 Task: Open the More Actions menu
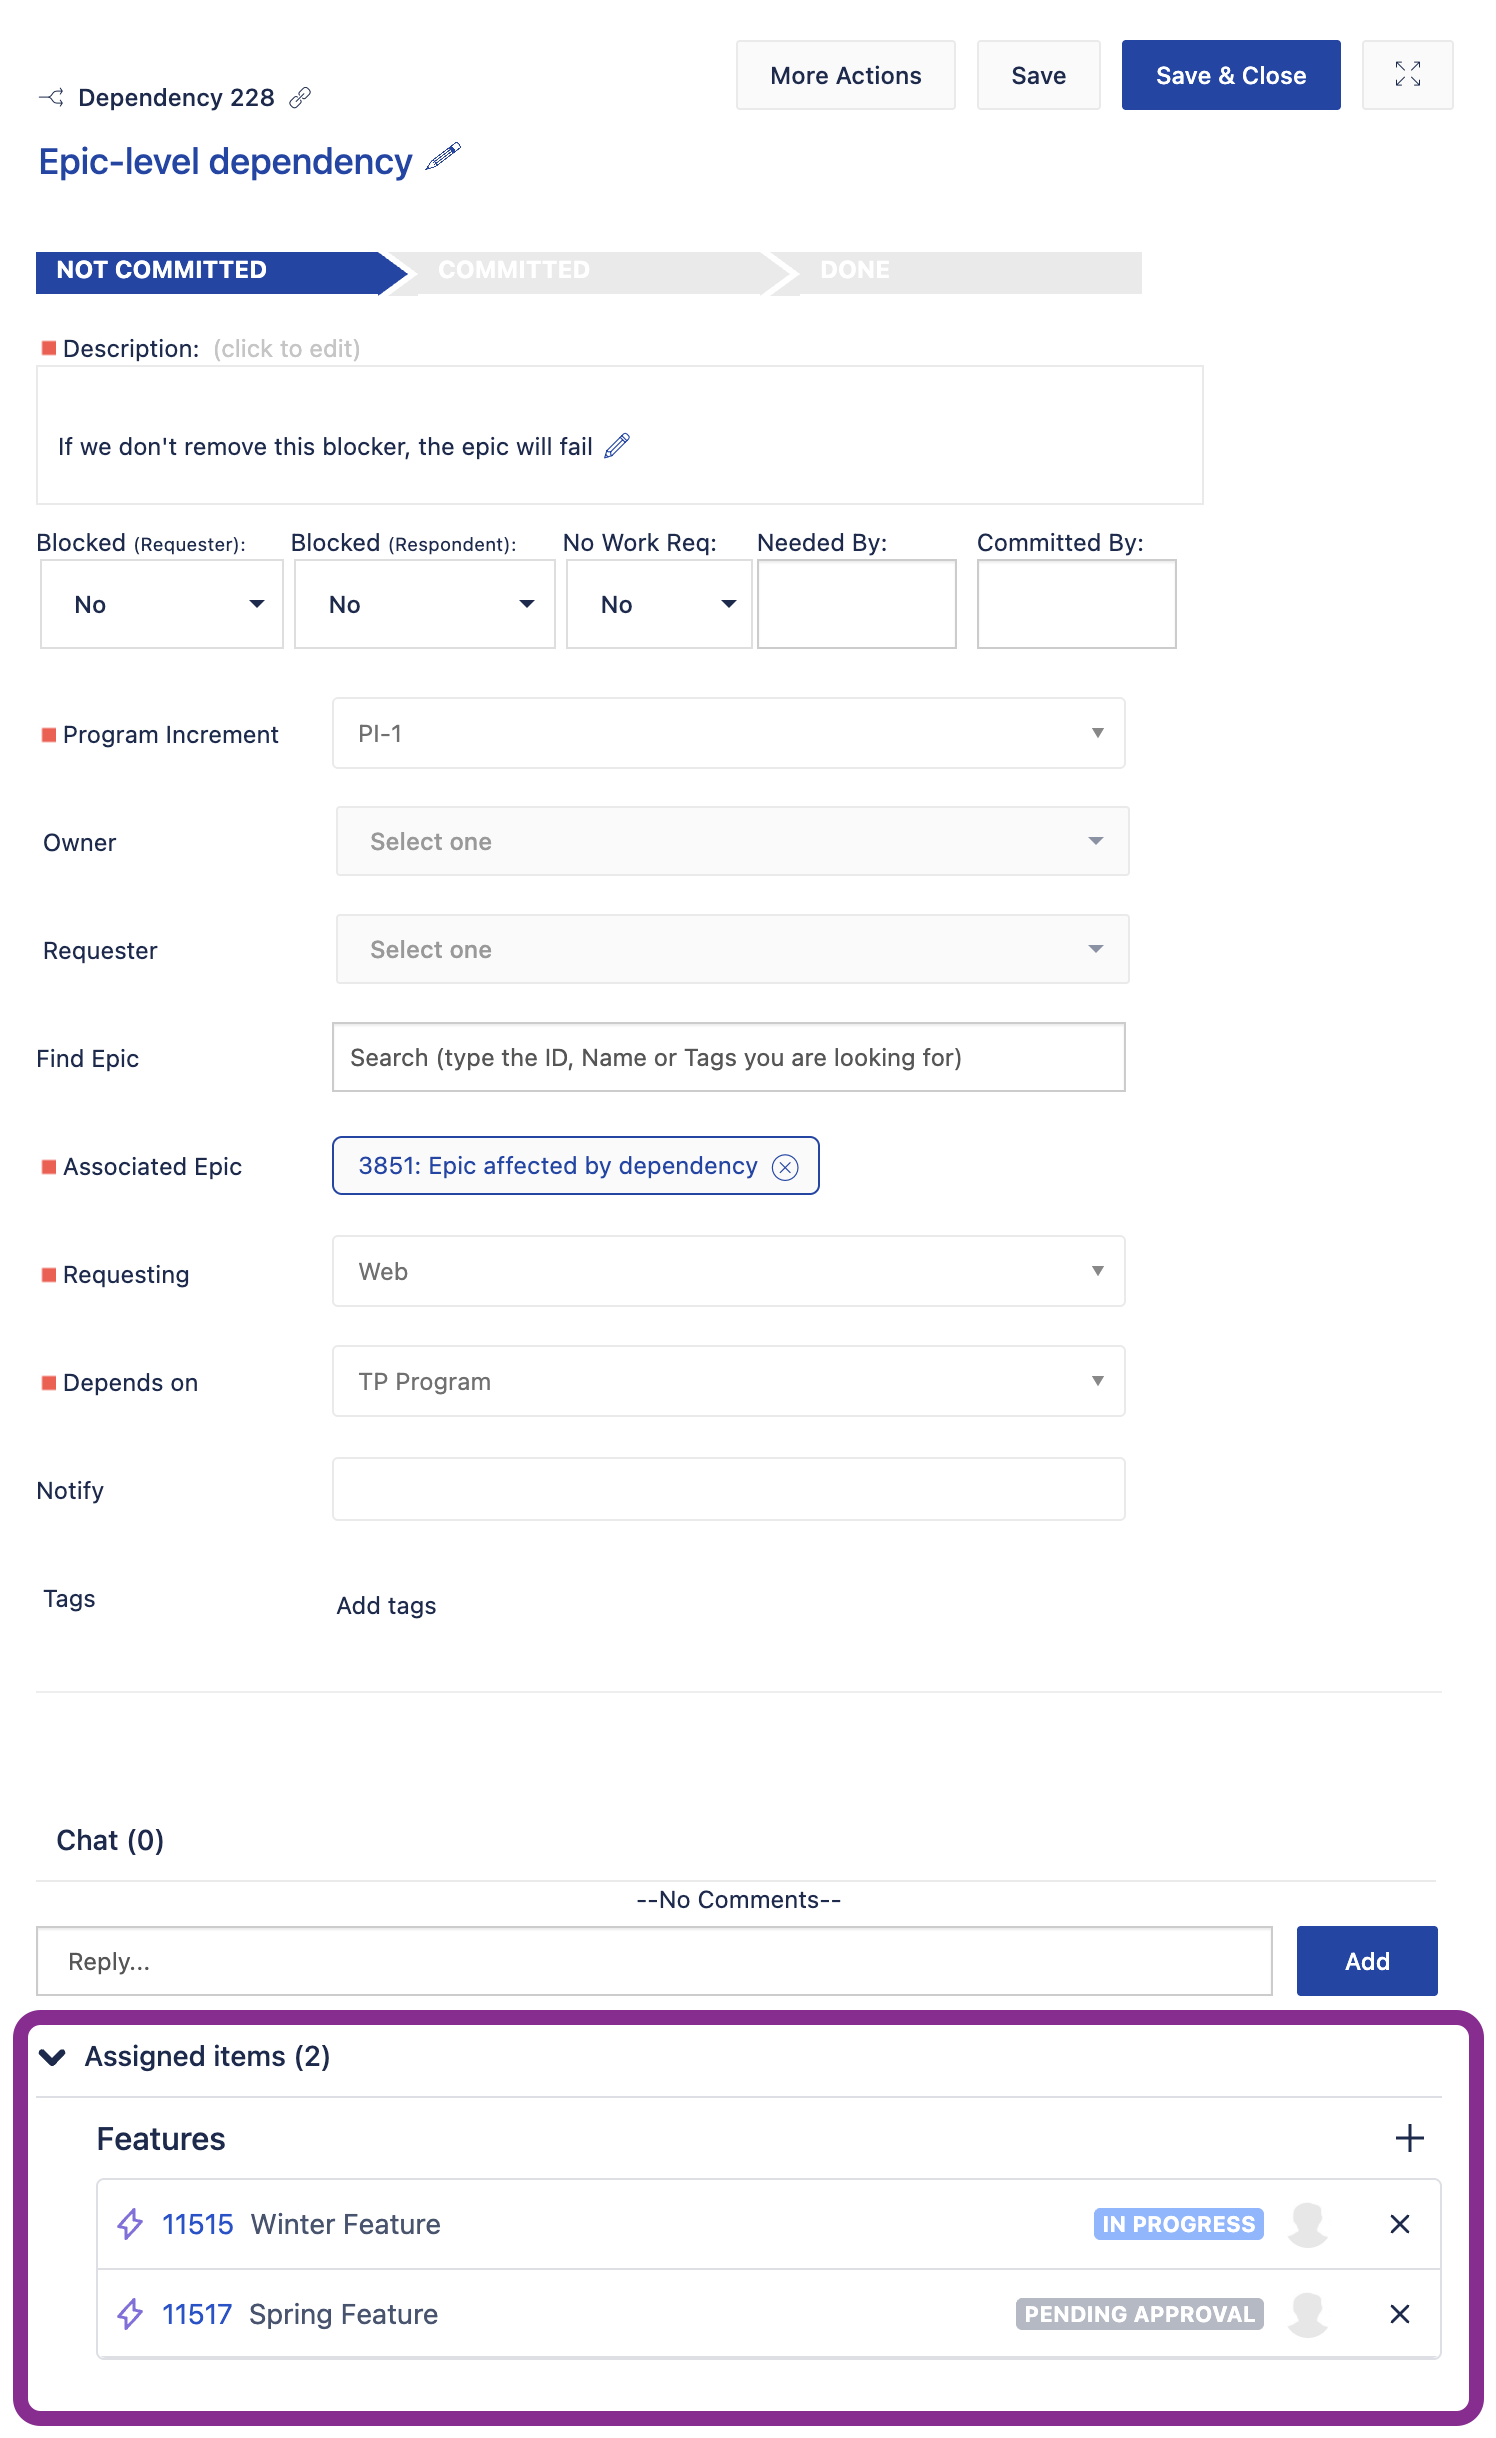[845, 75]
